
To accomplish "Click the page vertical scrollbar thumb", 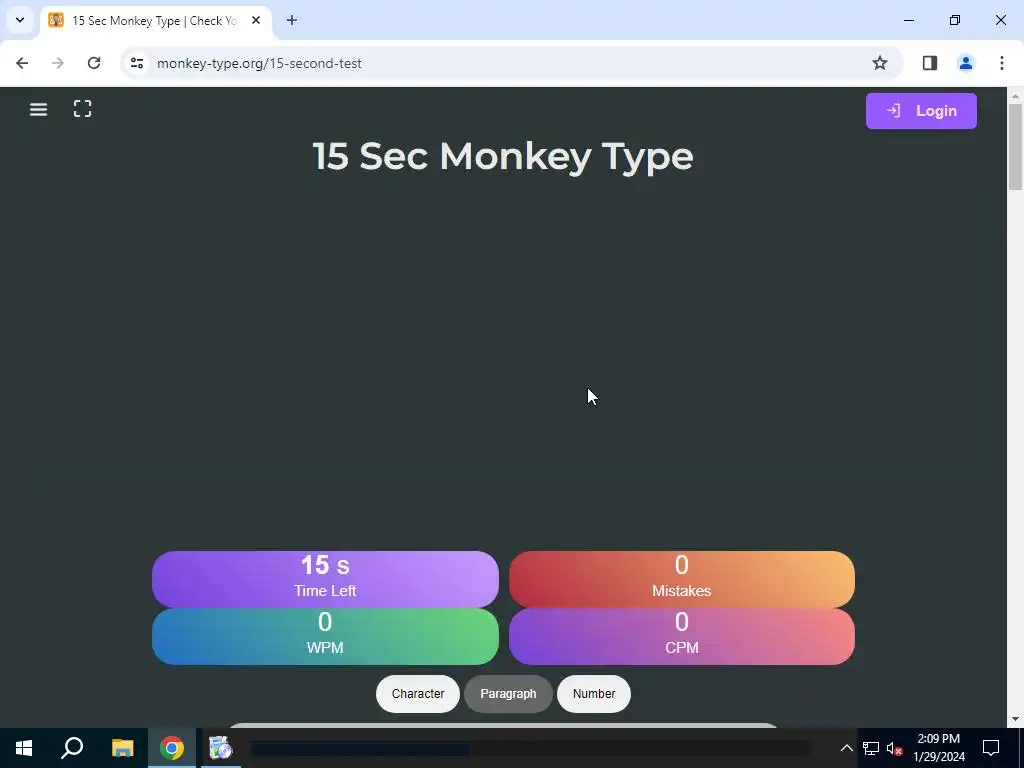I will pyautogui.click(x=1016, y=146).
